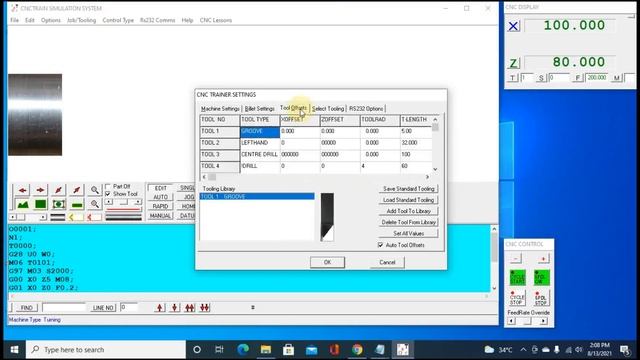Open the Select Tooling tab

[x=328, y=109]
